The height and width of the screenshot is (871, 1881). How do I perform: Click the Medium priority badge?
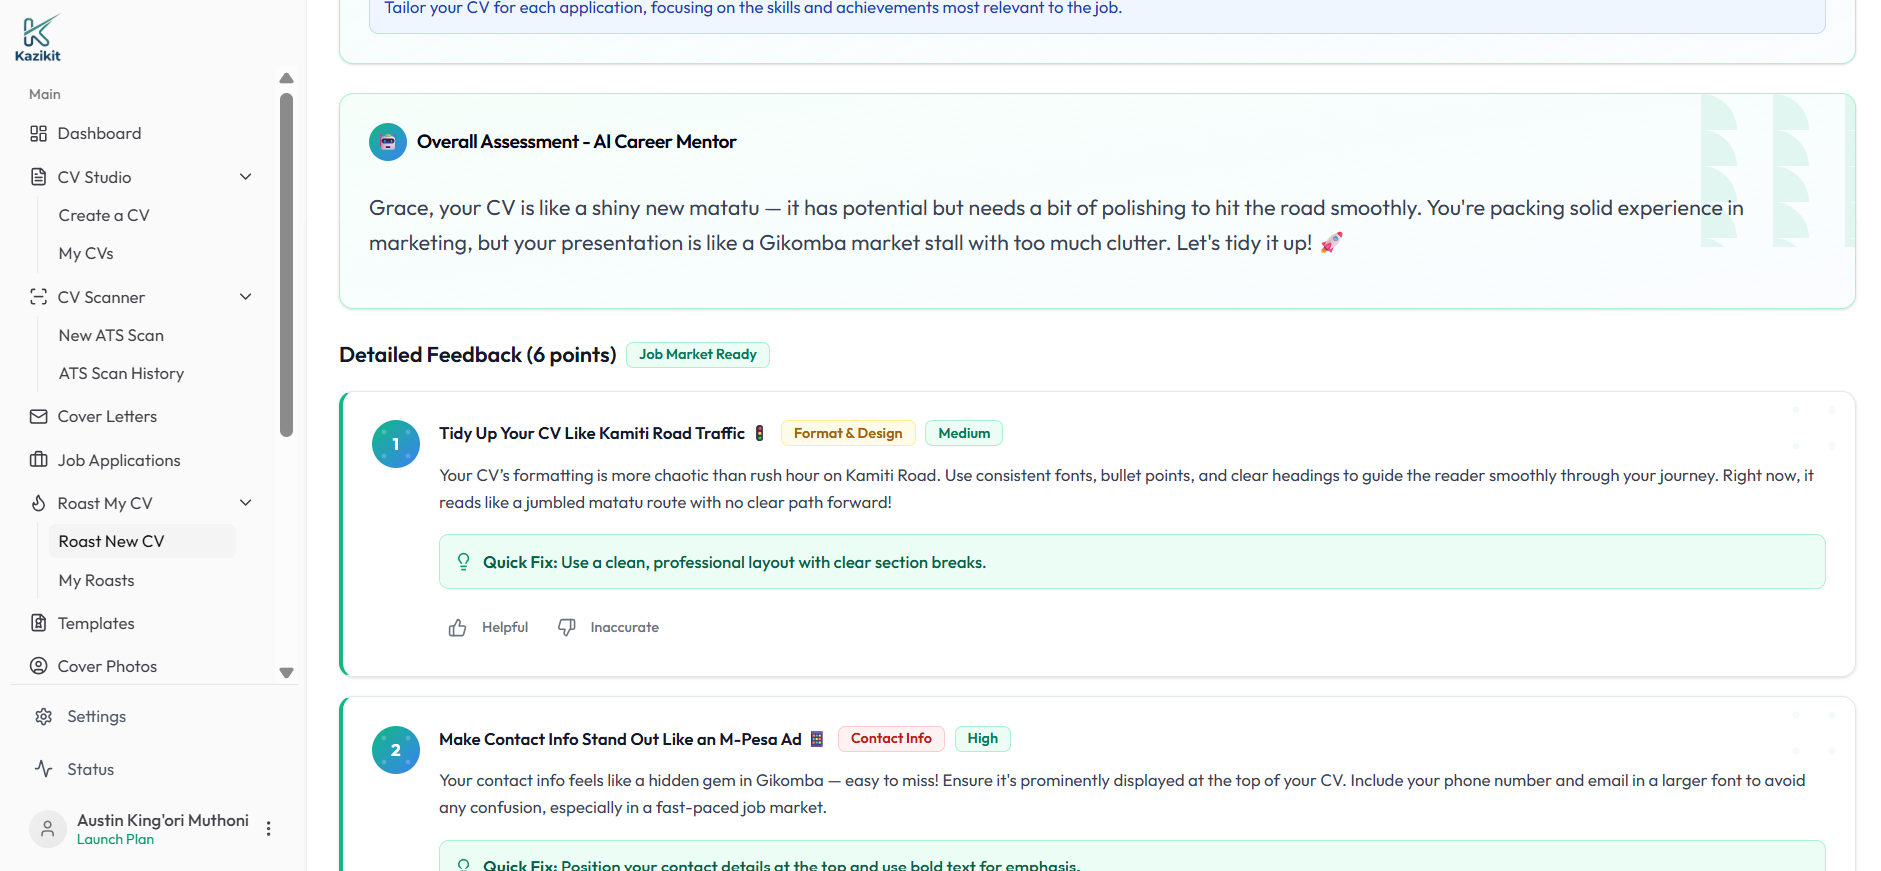click(964, 433)
